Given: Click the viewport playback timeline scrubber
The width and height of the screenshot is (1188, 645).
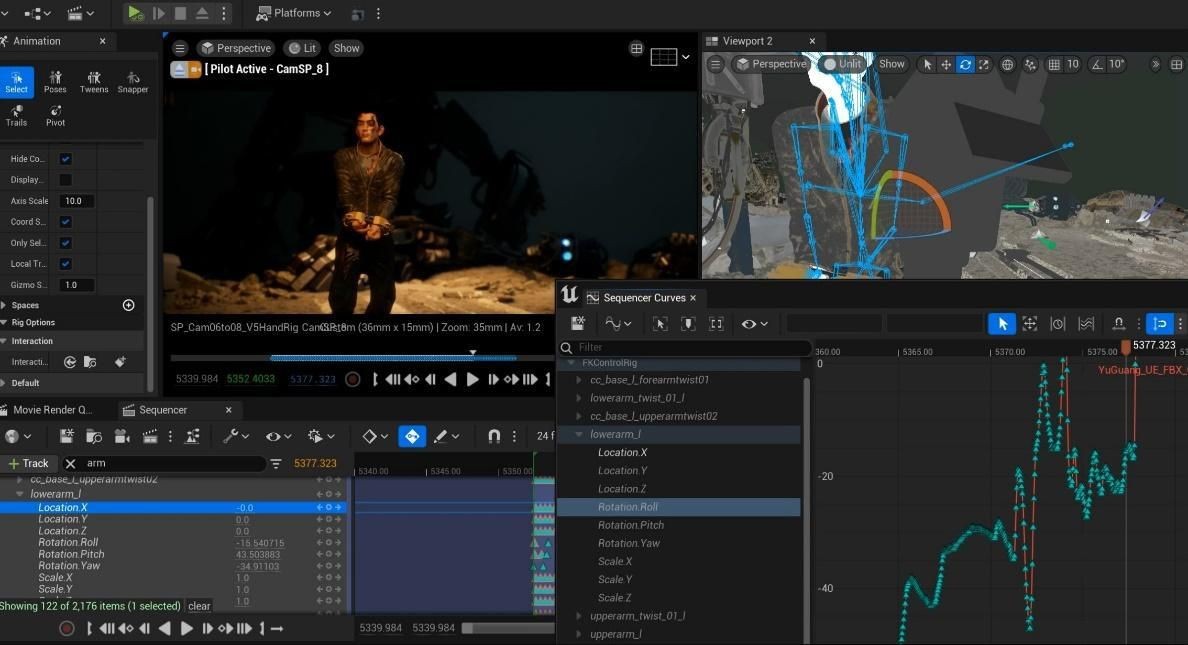Looking at the screenshot, I should coord(473,356).
